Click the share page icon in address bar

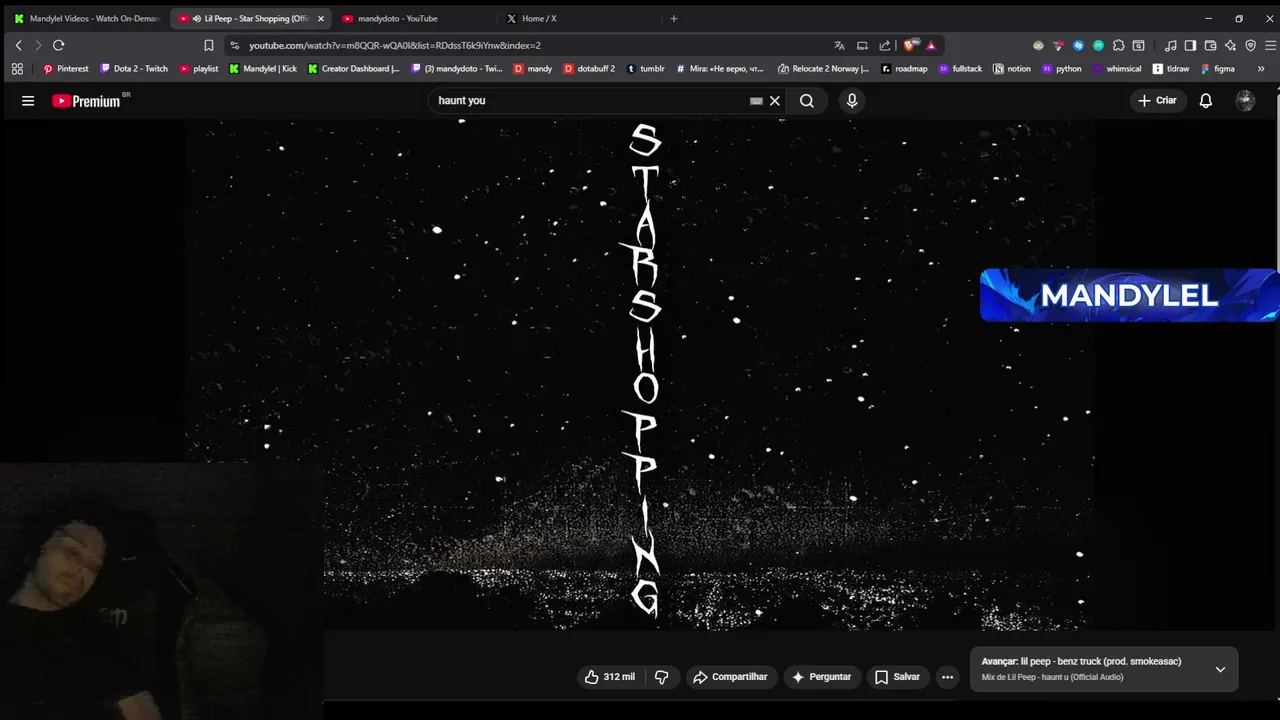coord(885,45)
